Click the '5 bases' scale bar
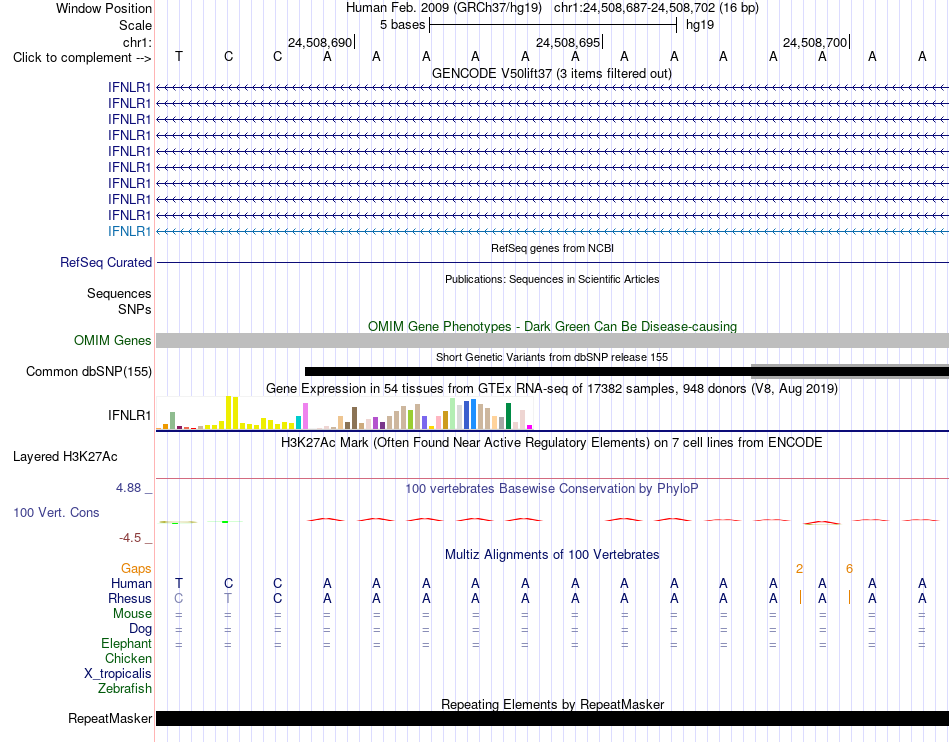 (x=553, y=25)
